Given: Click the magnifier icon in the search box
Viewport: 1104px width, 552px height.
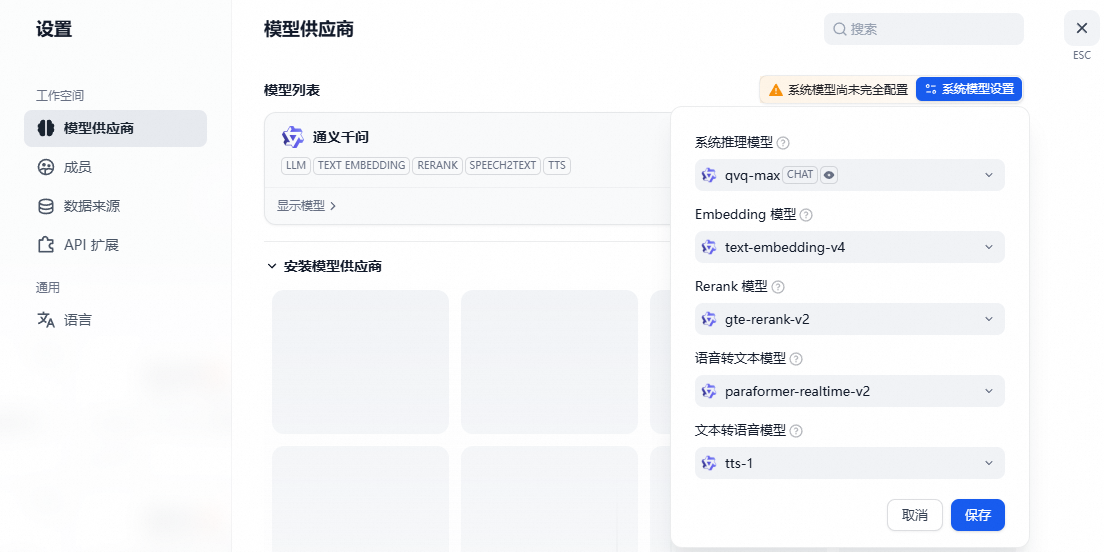Looking at the screenshot, I should click(x=839, y=29).
